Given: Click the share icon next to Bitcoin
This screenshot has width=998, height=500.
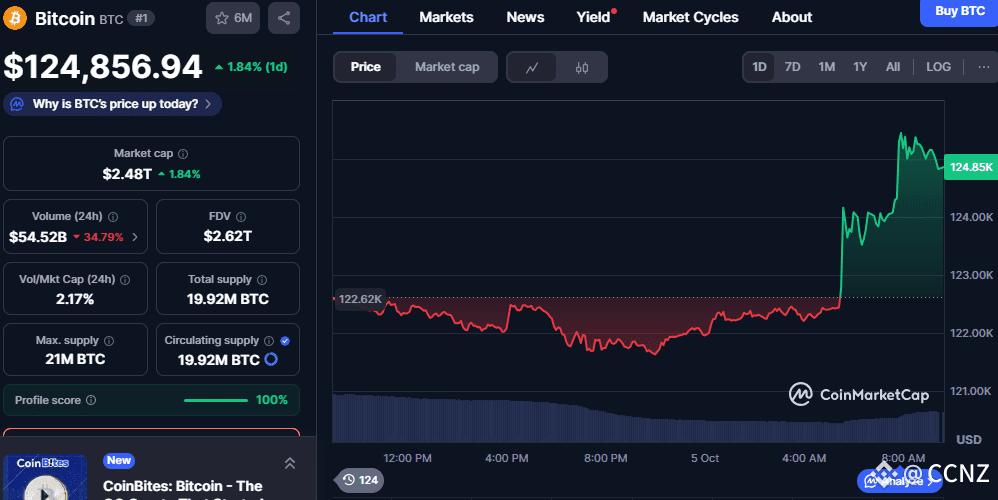Looking at the screenshot, I should coord(284,18).
